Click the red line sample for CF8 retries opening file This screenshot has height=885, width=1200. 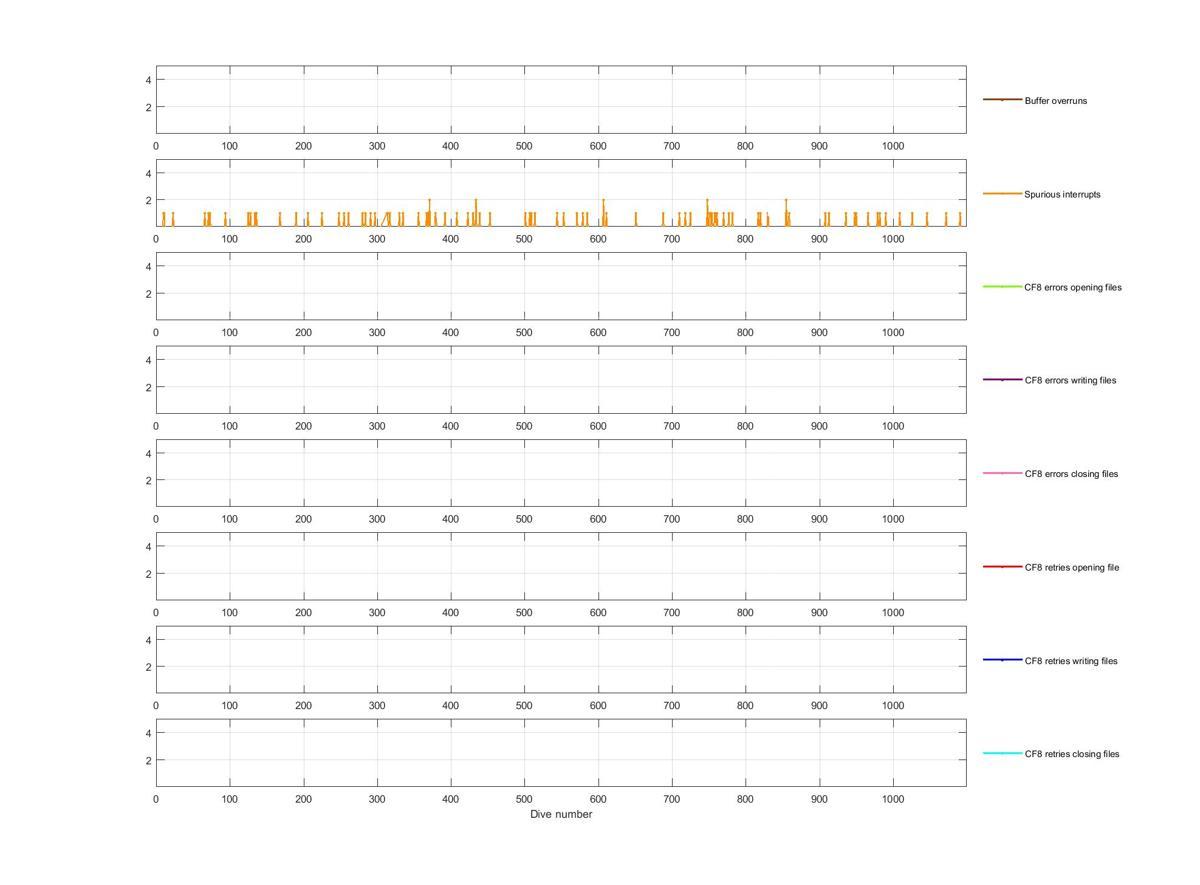pos(1002,566)
